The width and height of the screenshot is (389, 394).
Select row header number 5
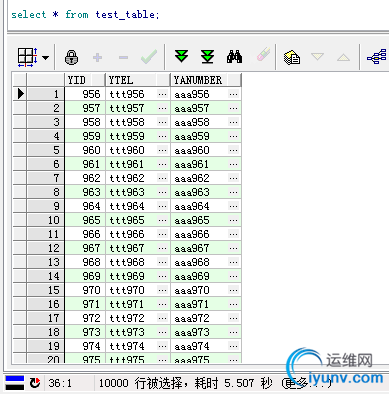pos(46,150)
